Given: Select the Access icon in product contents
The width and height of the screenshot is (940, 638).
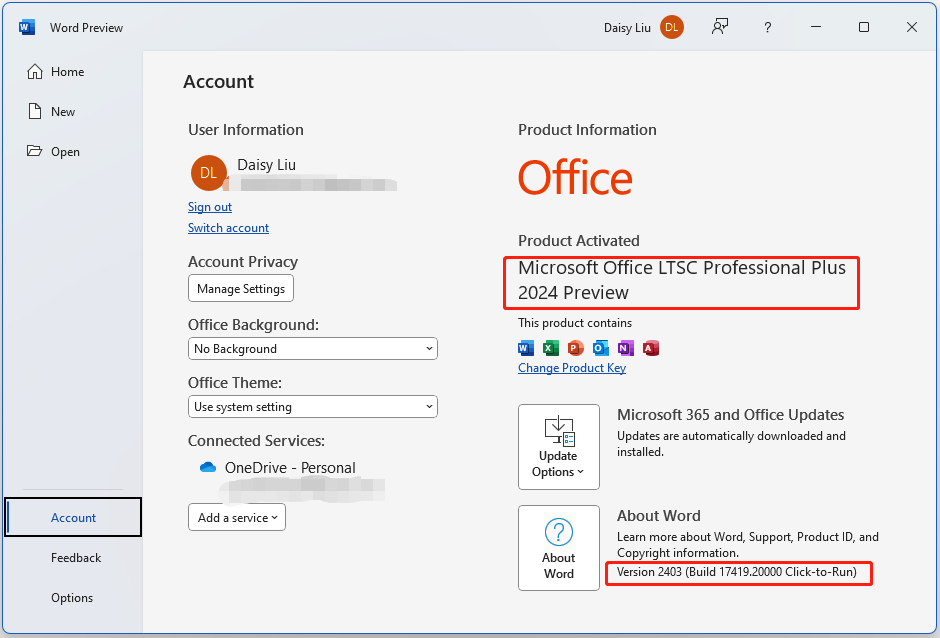Looking at the screenshot, I should (652, 347).
